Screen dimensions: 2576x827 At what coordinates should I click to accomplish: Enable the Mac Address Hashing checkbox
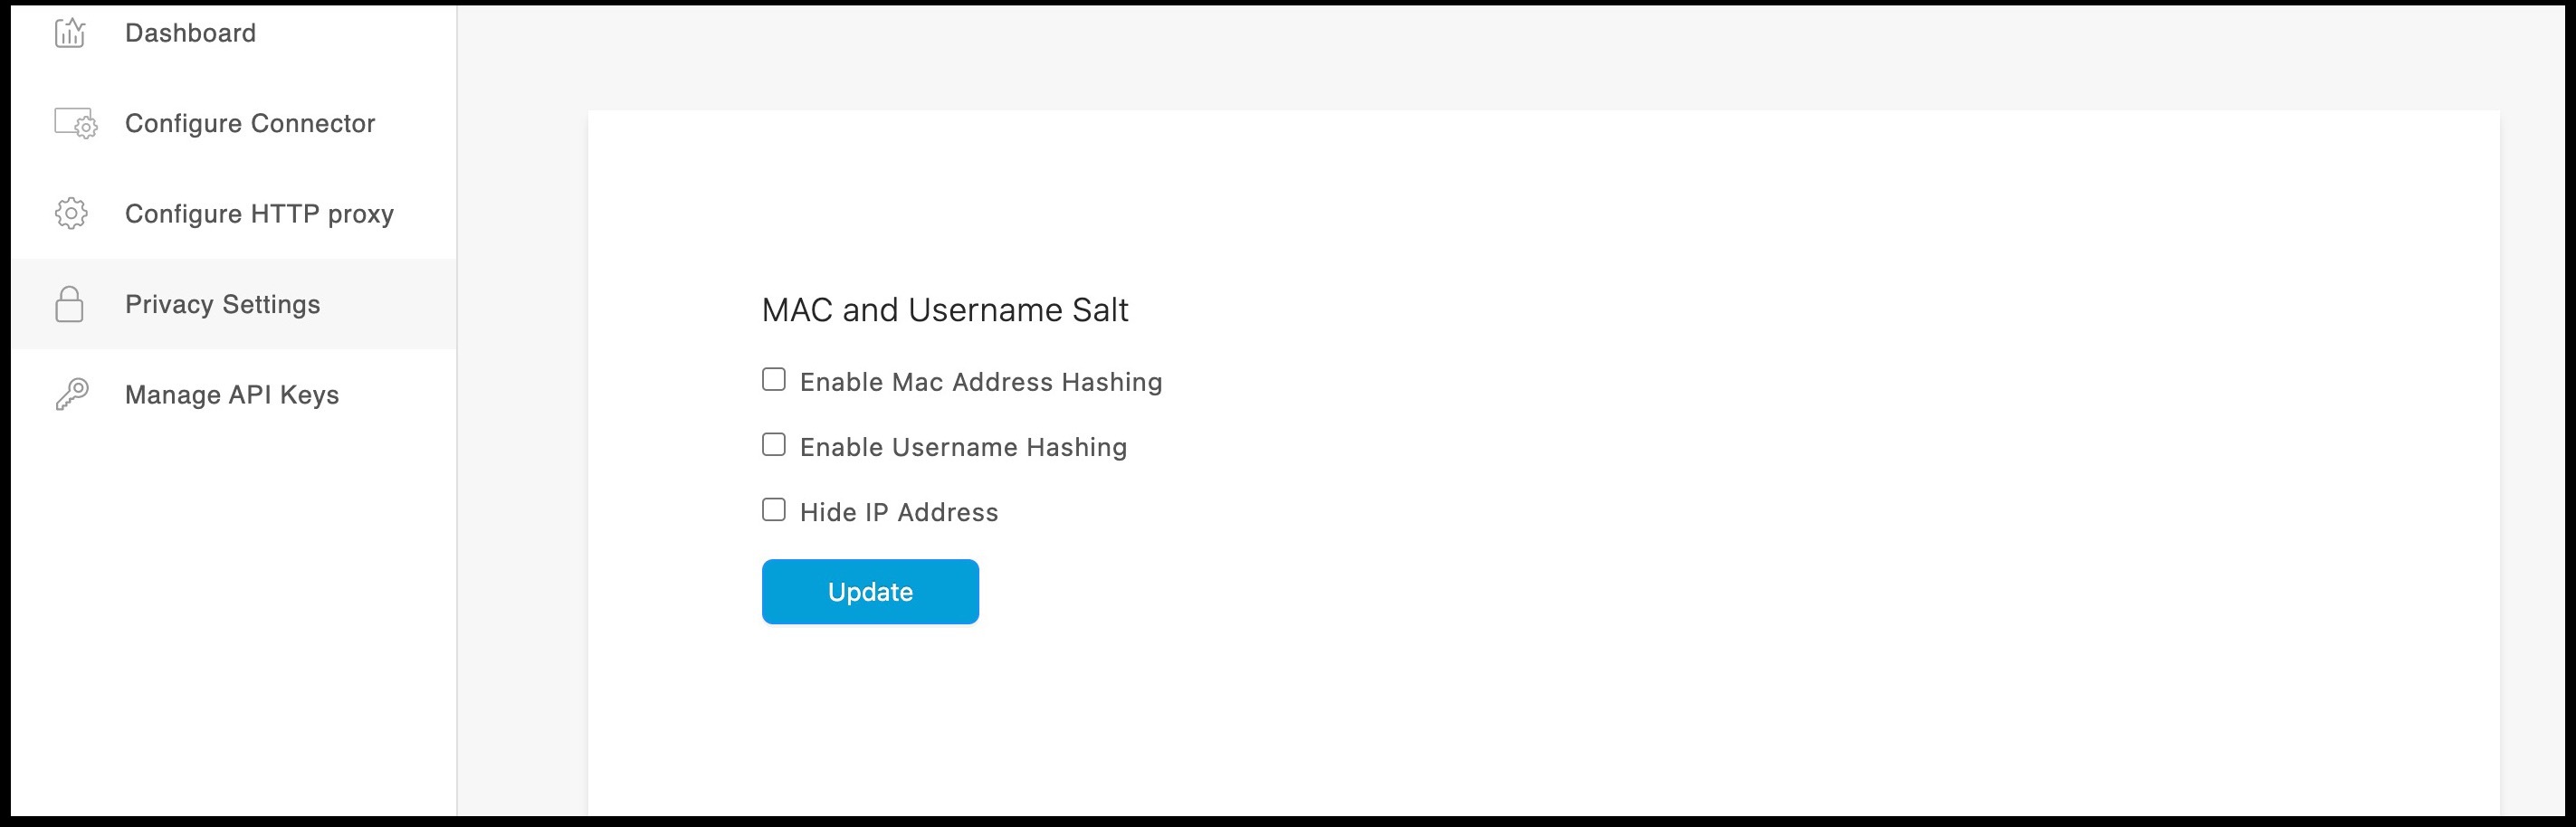click(772, 378)
